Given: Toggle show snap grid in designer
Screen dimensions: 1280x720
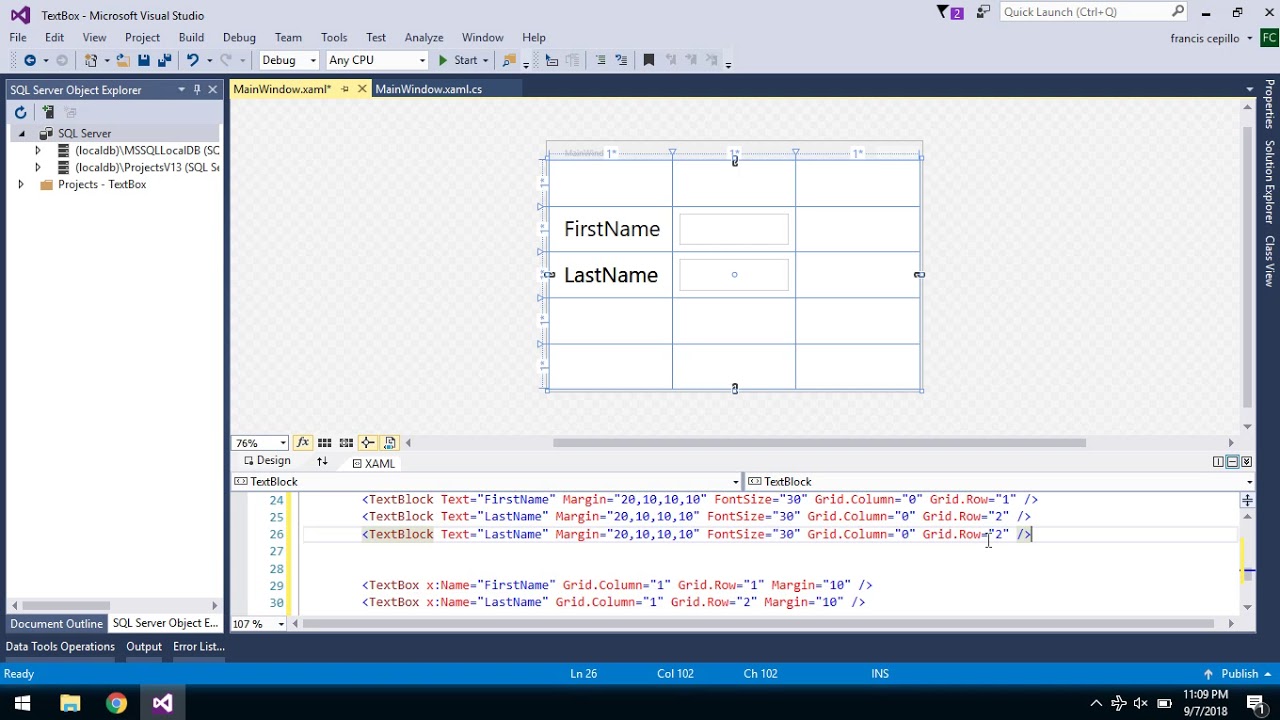Looking at the screenshot, I should click(324, 443).
